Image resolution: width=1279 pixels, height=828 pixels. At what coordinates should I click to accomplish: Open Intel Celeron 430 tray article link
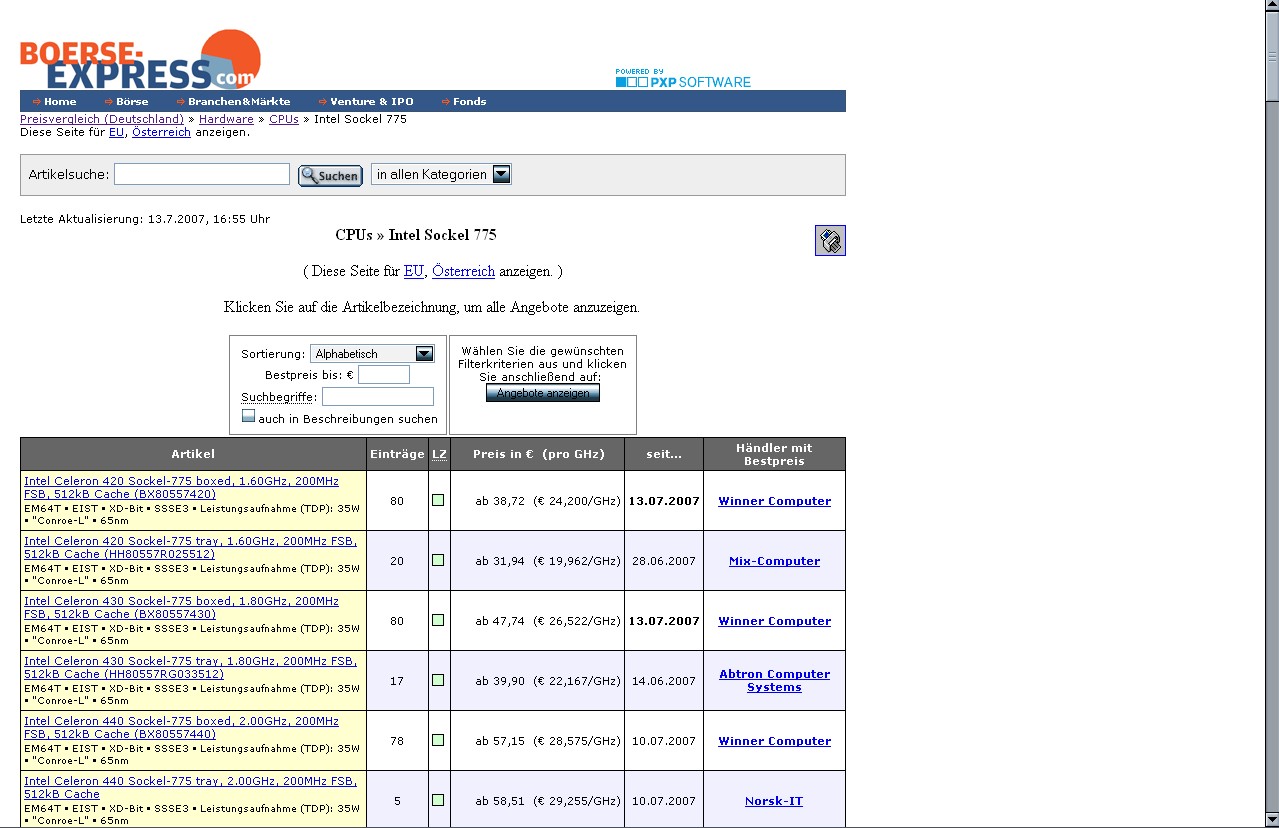(x=190, y=667)
